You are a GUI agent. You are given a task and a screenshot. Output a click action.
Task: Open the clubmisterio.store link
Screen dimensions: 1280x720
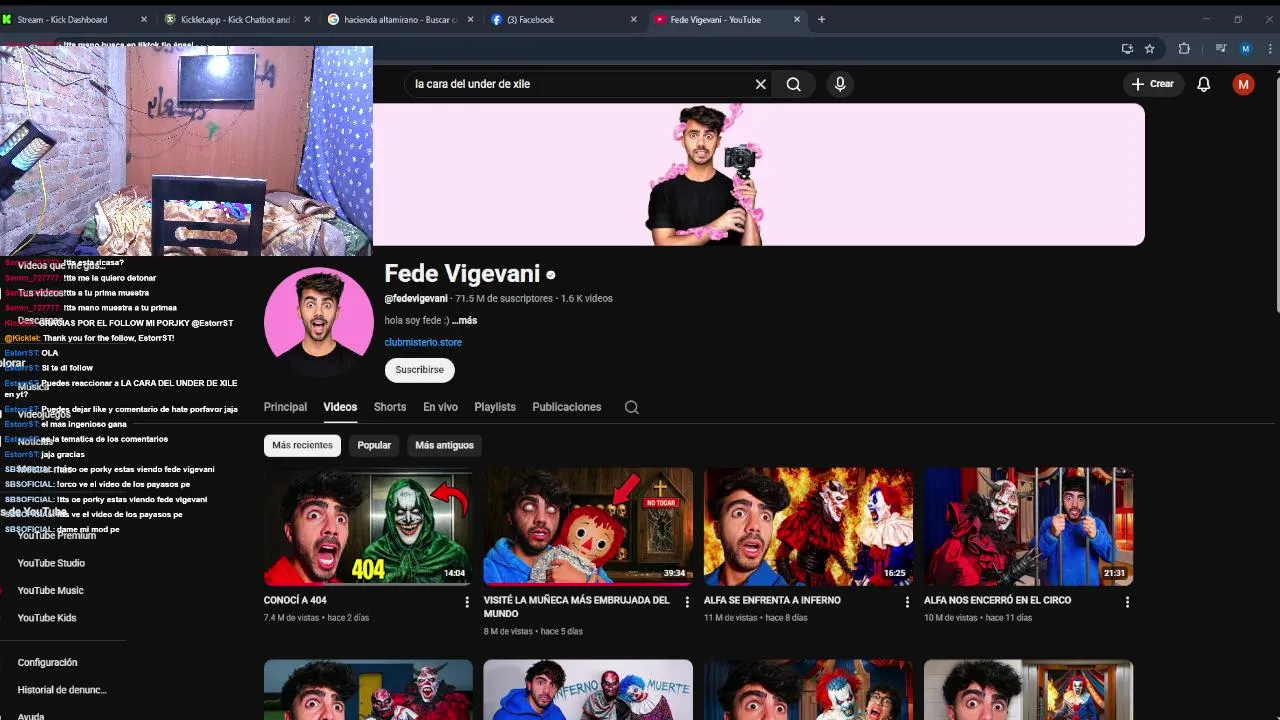pyautogui.click(x=423, y=342)
